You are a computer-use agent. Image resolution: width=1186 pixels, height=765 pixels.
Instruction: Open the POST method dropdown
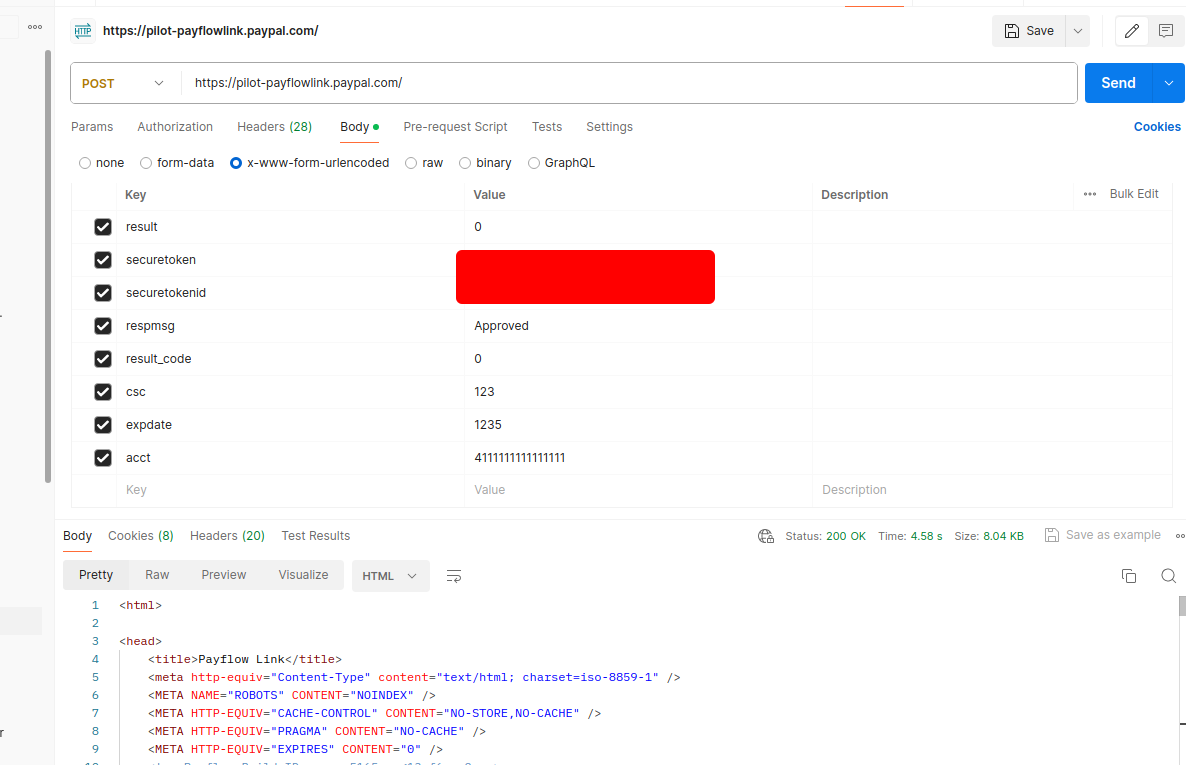click(122, 84)
